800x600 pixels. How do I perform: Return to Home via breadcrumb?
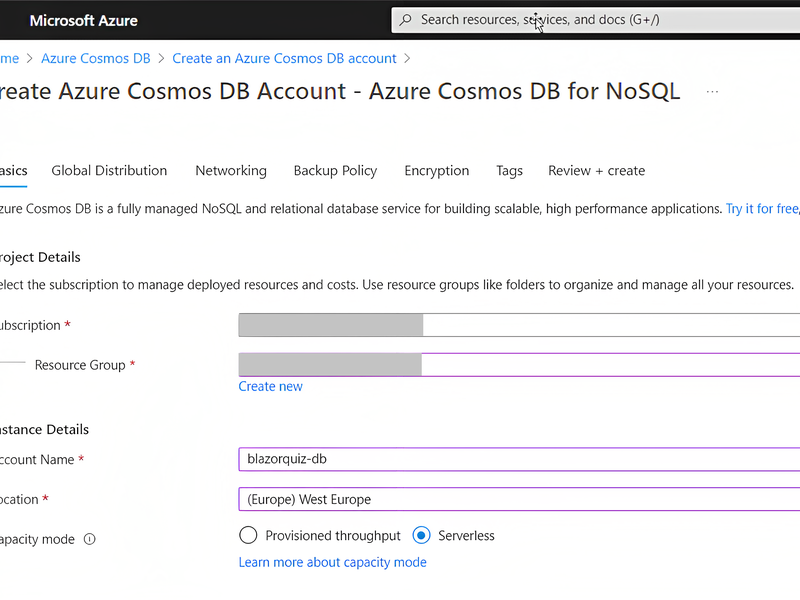click(x=9, y=58)
